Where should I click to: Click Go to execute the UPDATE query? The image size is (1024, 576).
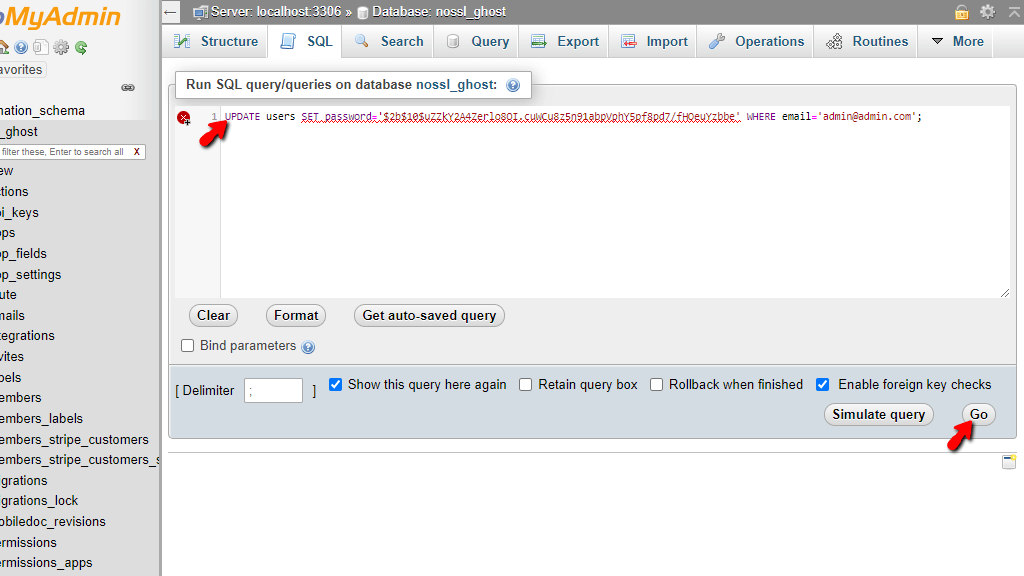tap(977, 414)
